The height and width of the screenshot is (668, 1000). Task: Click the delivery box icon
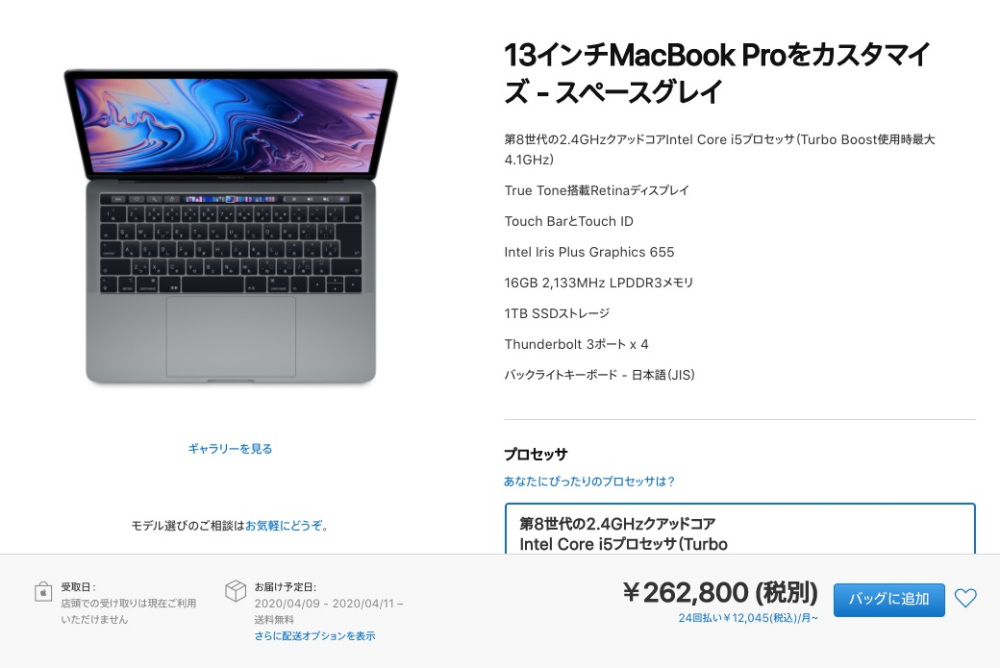click(235, 590)
